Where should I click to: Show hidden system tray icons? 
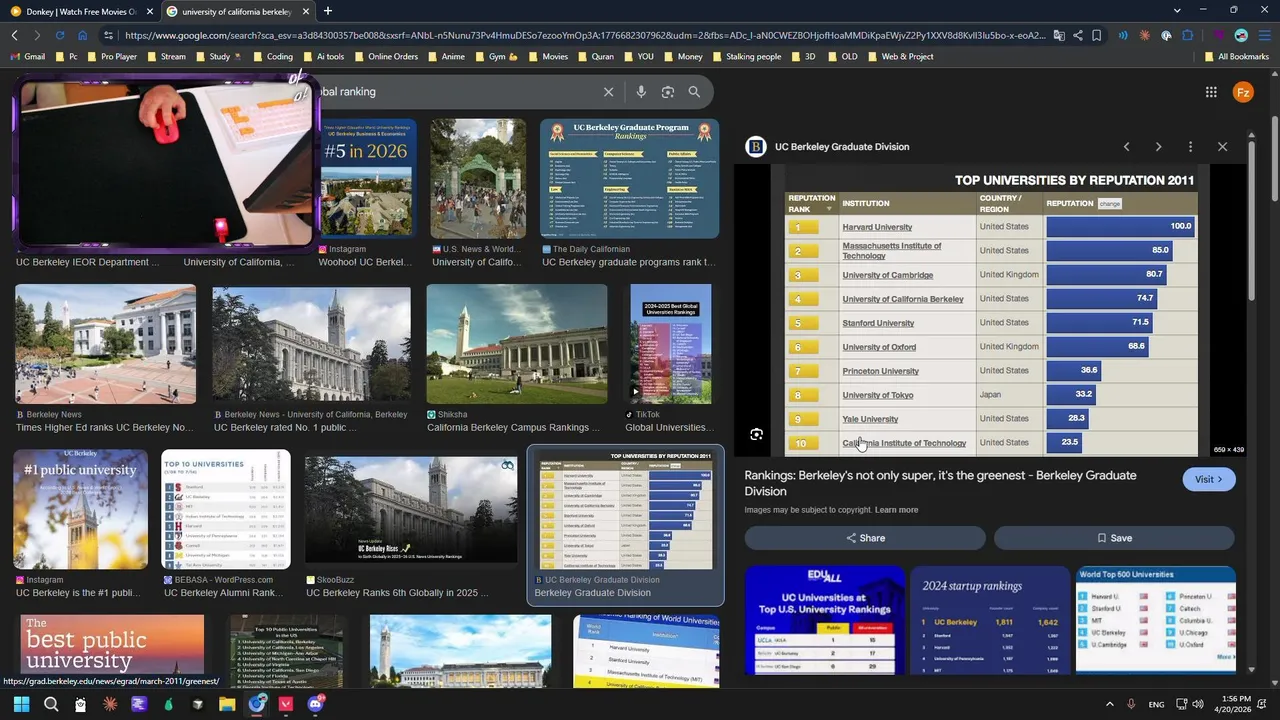(1109, 704)
